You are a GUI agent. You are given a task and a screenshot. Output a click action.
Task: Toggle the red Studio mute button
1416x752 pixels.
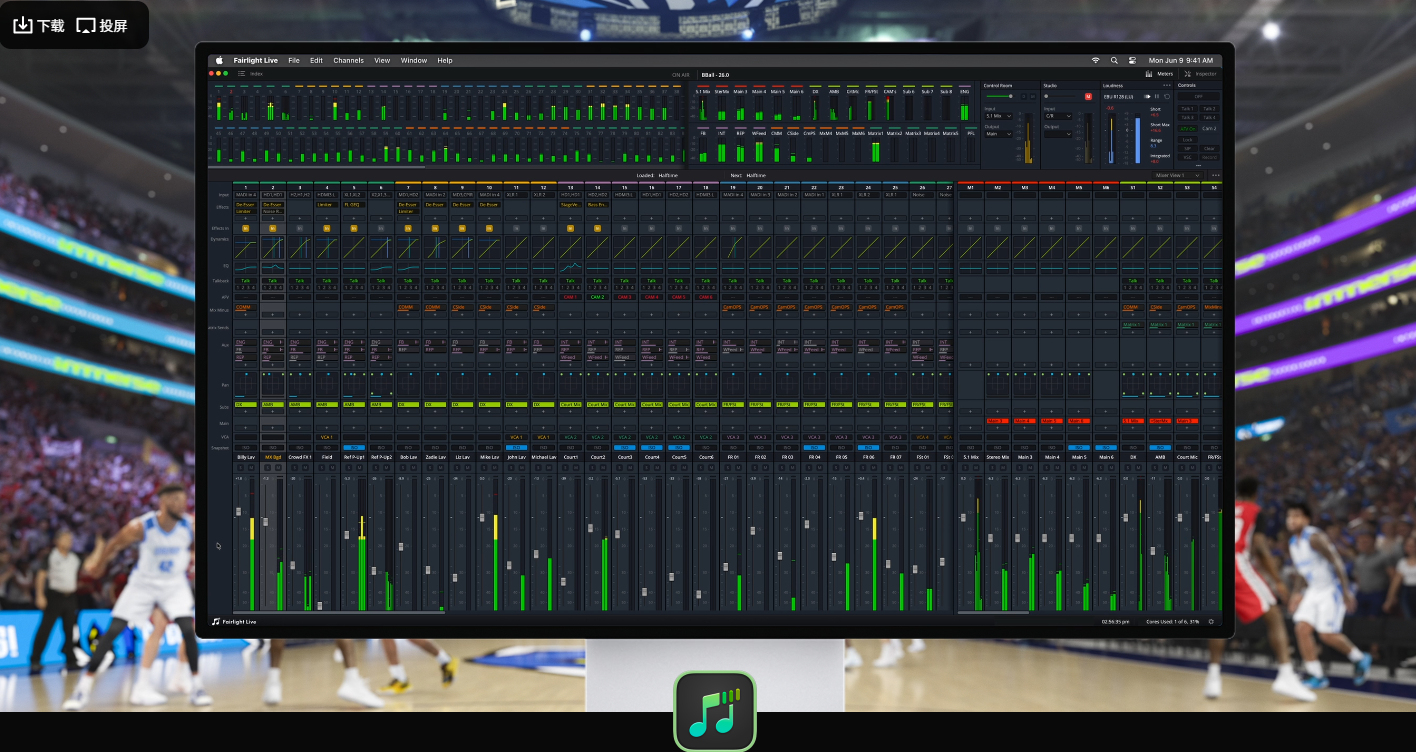pyautogui.click(x=1088, y=97)
